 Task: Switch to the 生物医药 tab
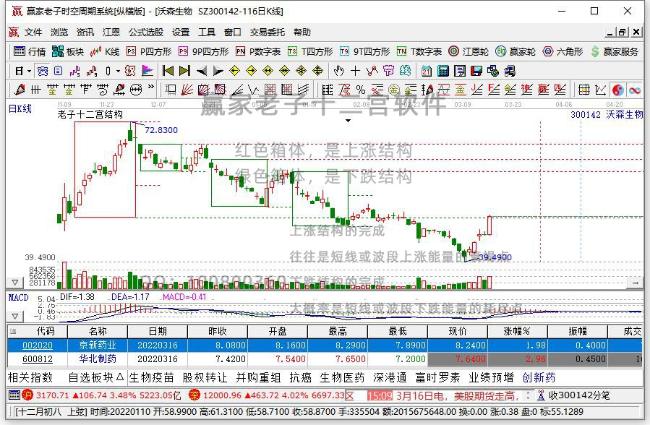(342, 377)
